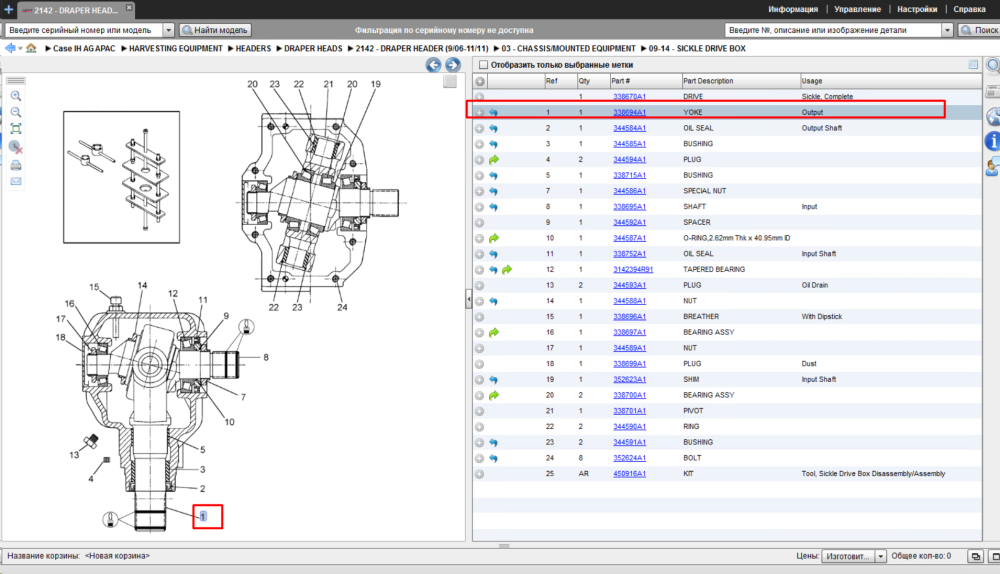
Task: Go to Case IH AG APAC breadcrumb
Action: click(x=84, y=48)
